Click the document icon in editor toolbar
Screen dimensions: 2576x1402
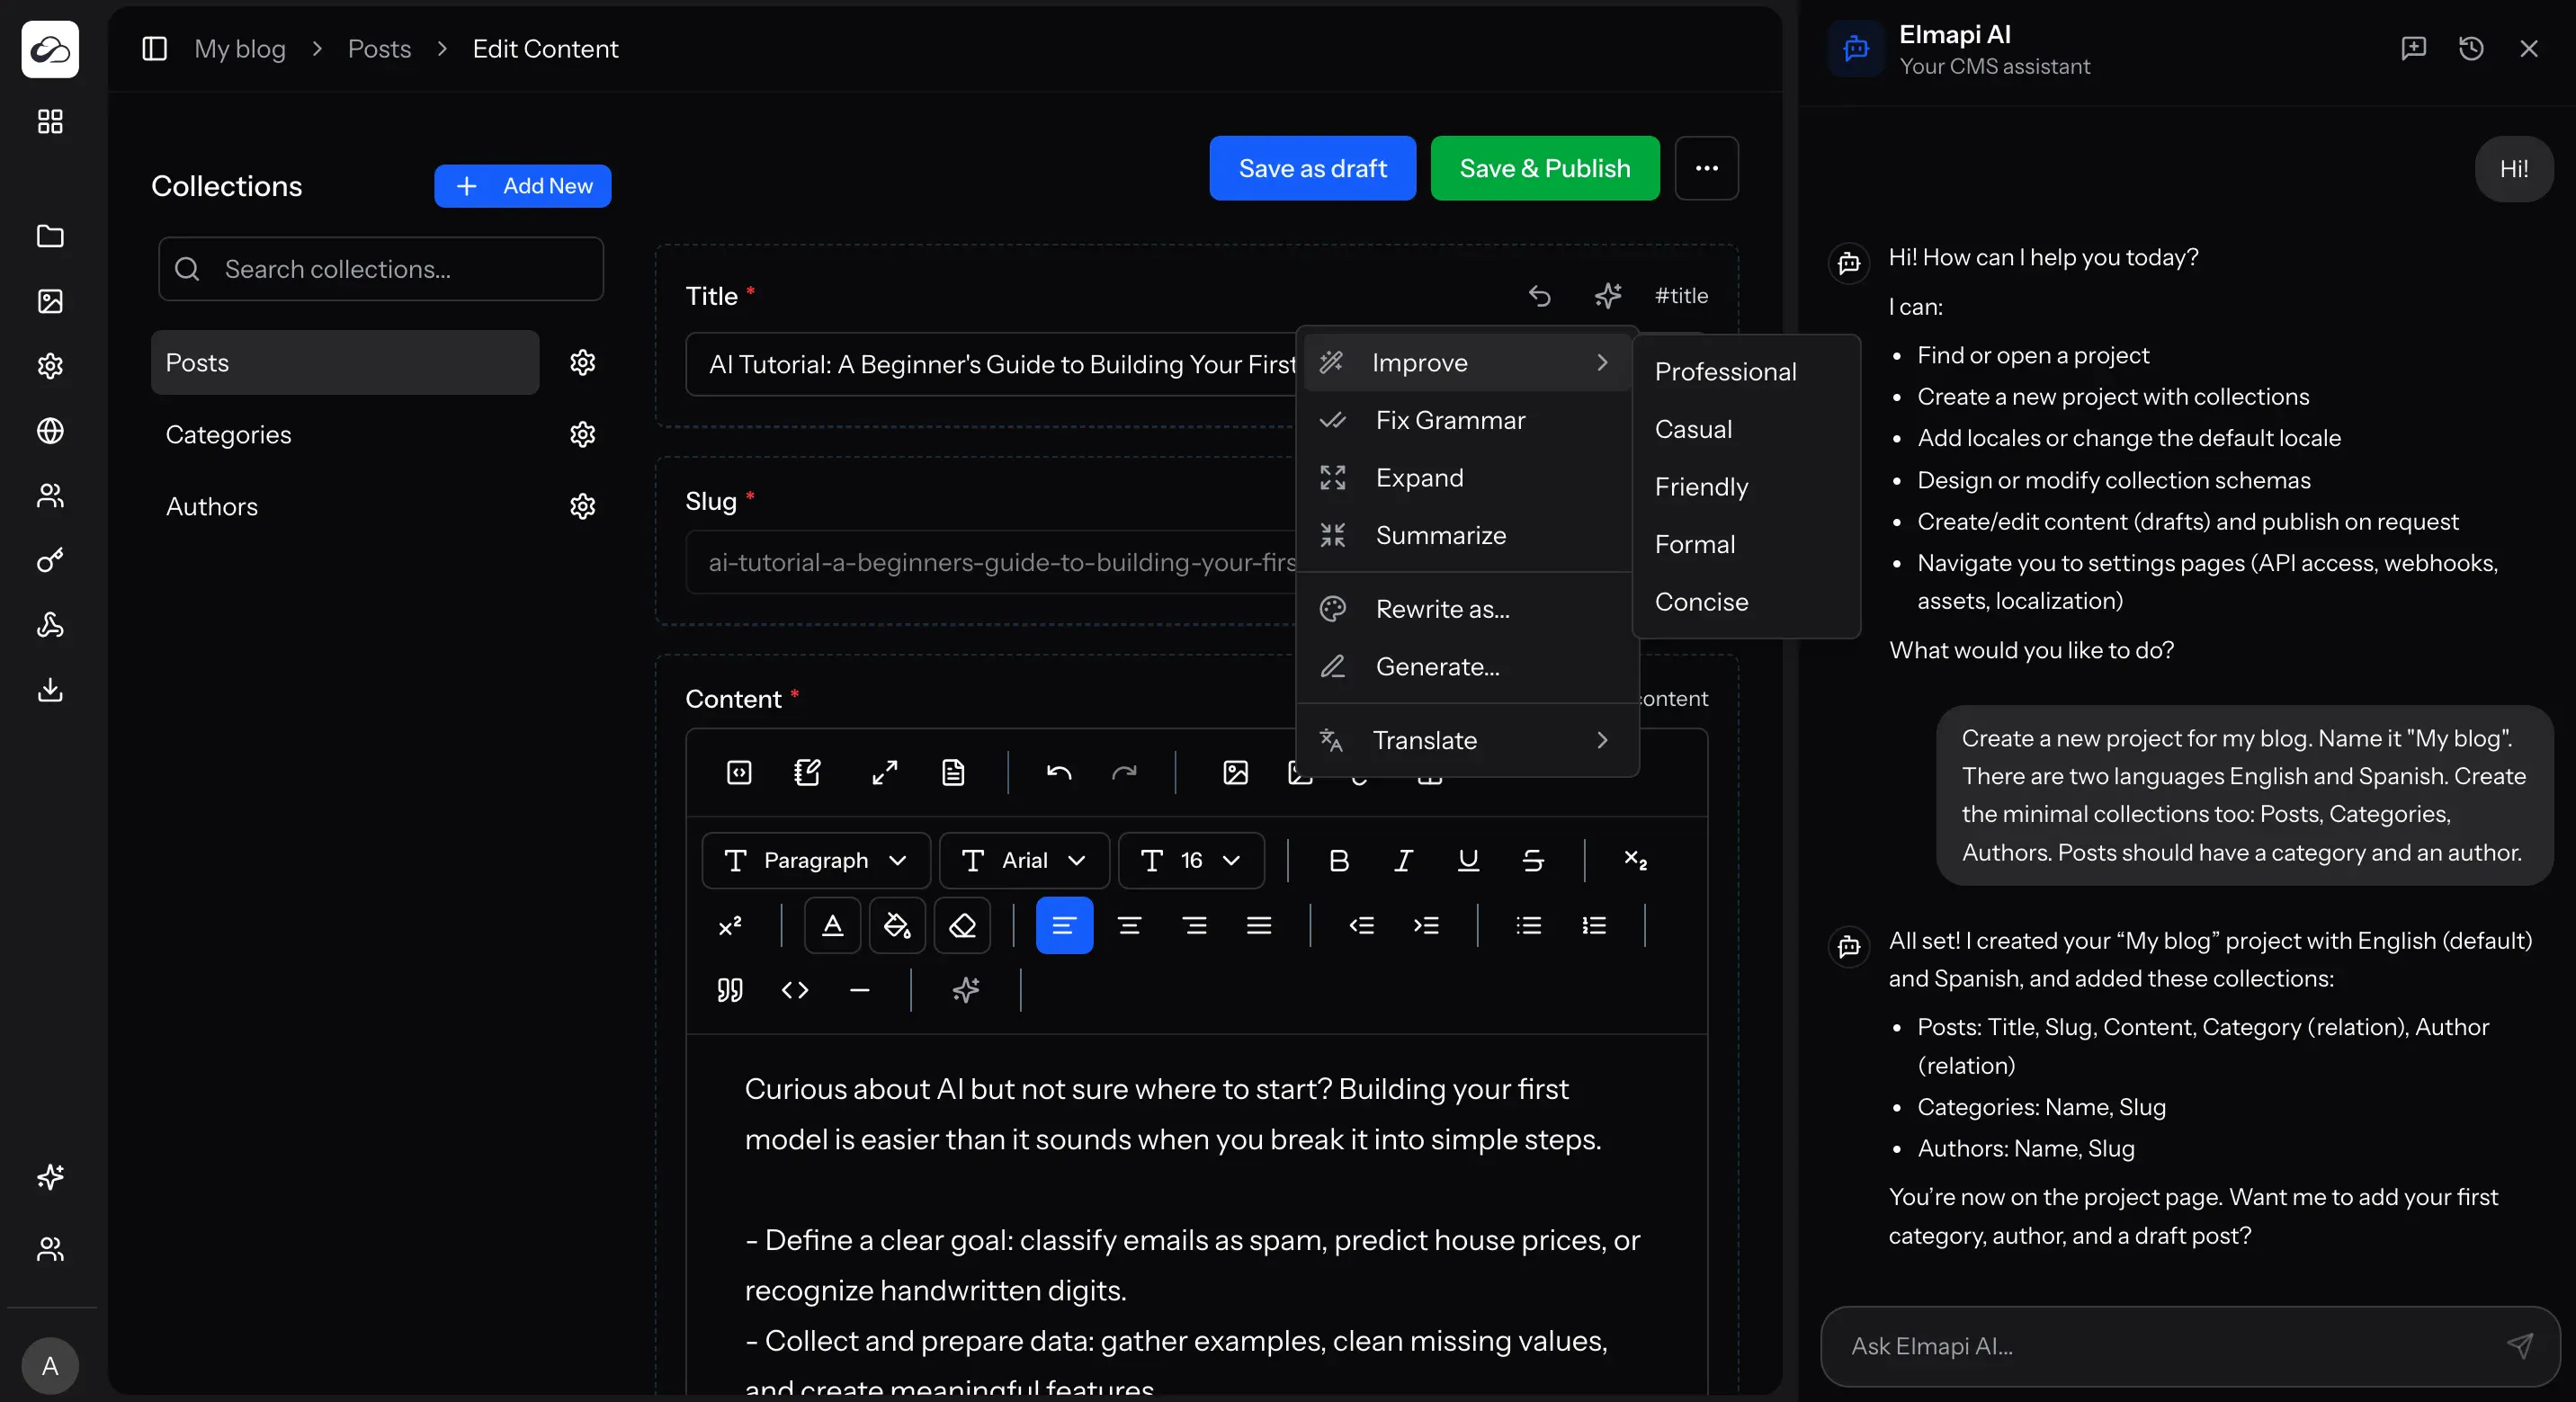click(953, 772)
